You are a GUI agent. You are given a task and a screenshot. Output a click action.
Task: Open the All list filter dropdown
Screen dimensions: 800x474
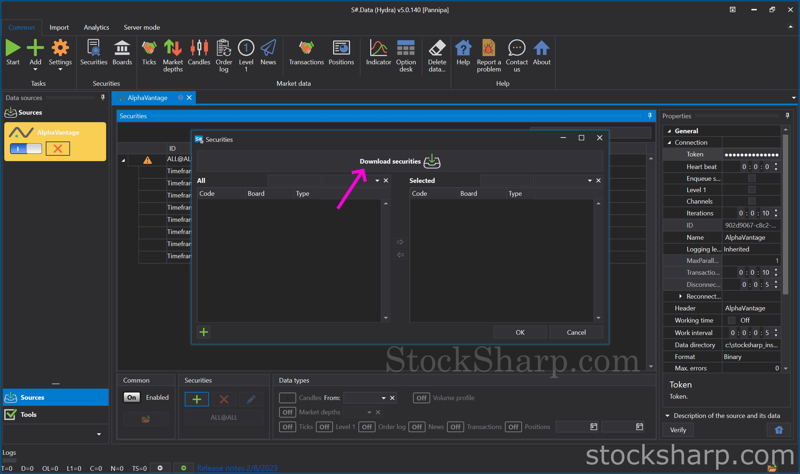click(377, 181)
